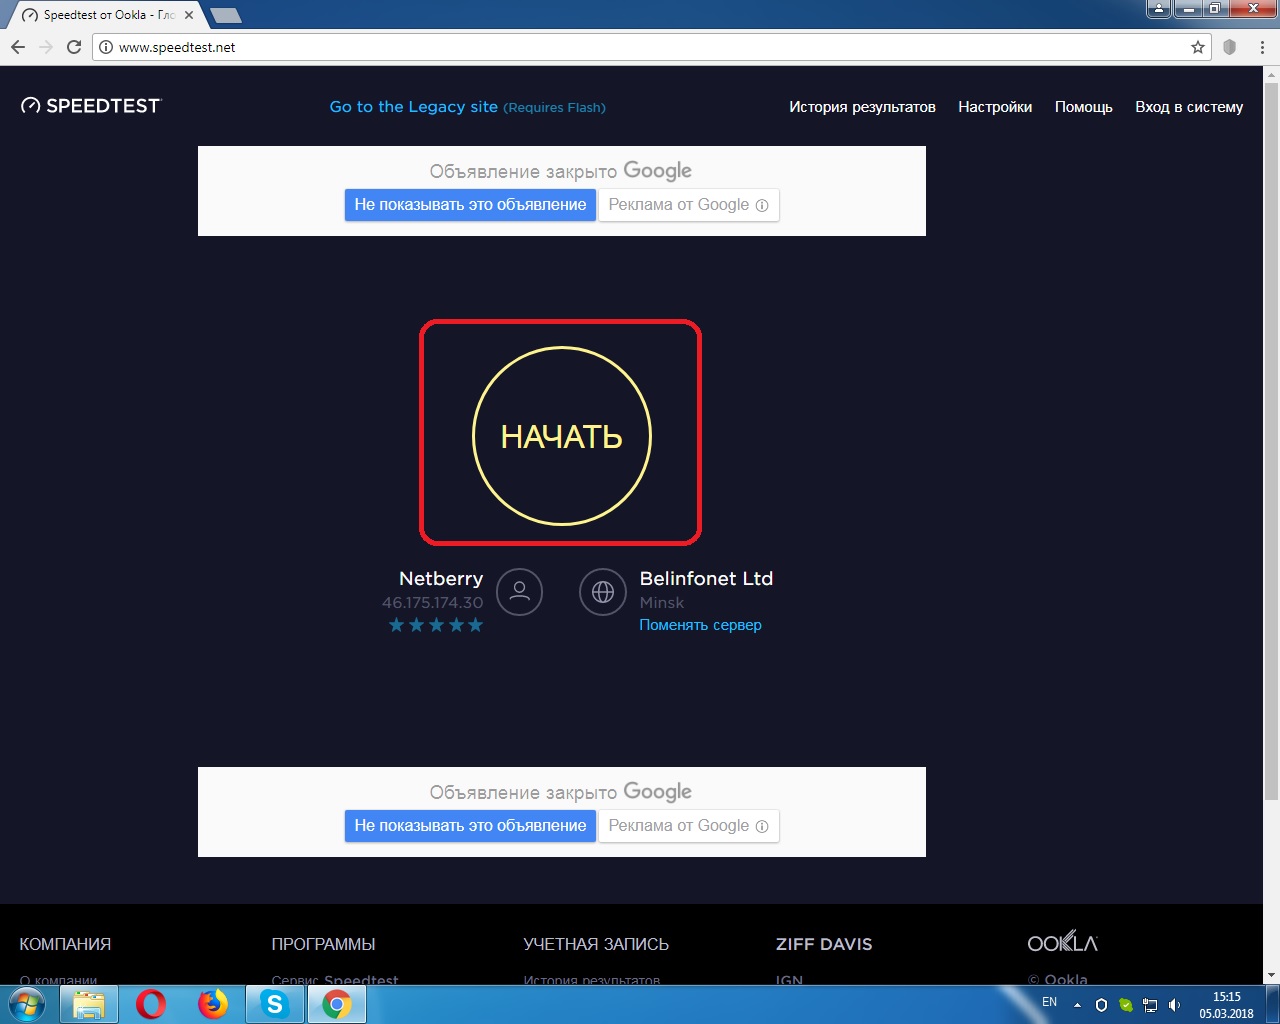Click the network tray icon
The height and width of the screenshot is (1024, 1280).
click(1151, 1005)
